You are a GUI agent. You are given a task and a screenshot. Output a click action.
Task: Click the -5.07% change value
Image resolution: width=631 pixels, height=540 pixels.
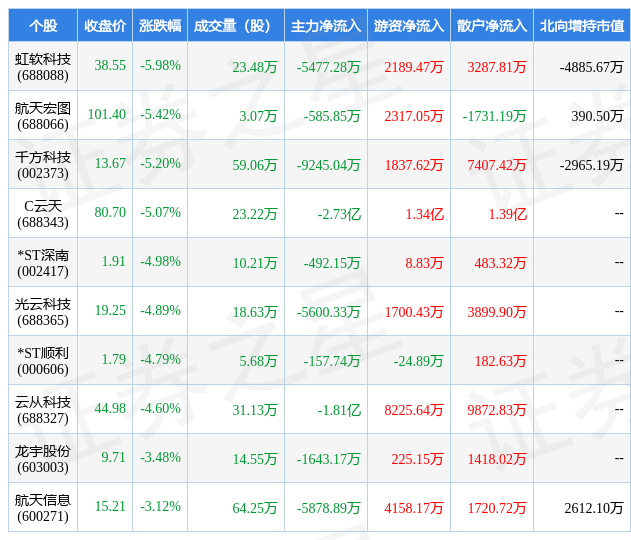[x=161, y=212]
